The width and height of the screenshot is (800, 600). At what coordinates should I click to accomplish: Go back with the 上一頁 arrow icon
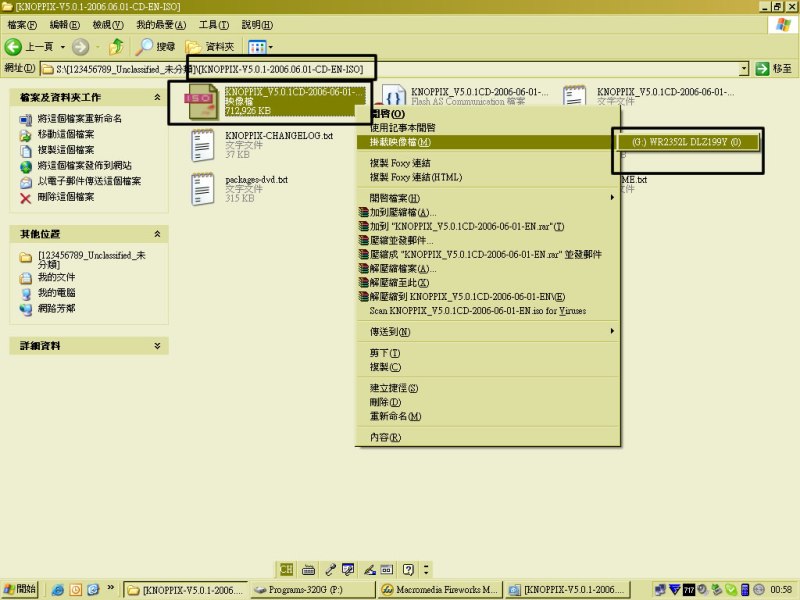click(x=13, y=47)
